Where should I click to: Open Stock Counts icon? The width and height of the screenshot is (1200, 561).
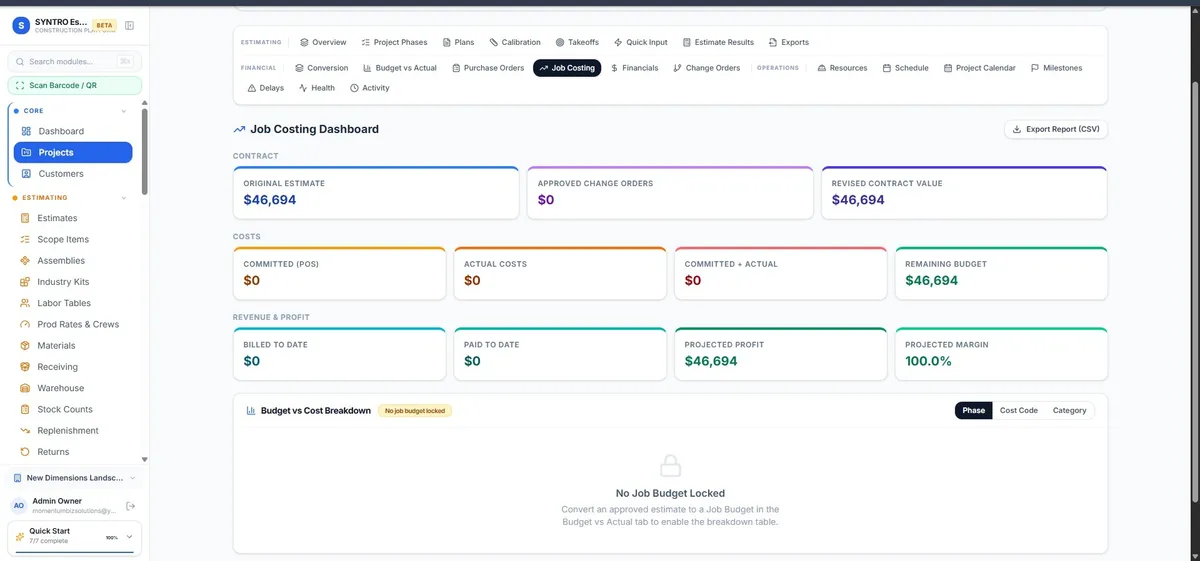coord(26,409)
